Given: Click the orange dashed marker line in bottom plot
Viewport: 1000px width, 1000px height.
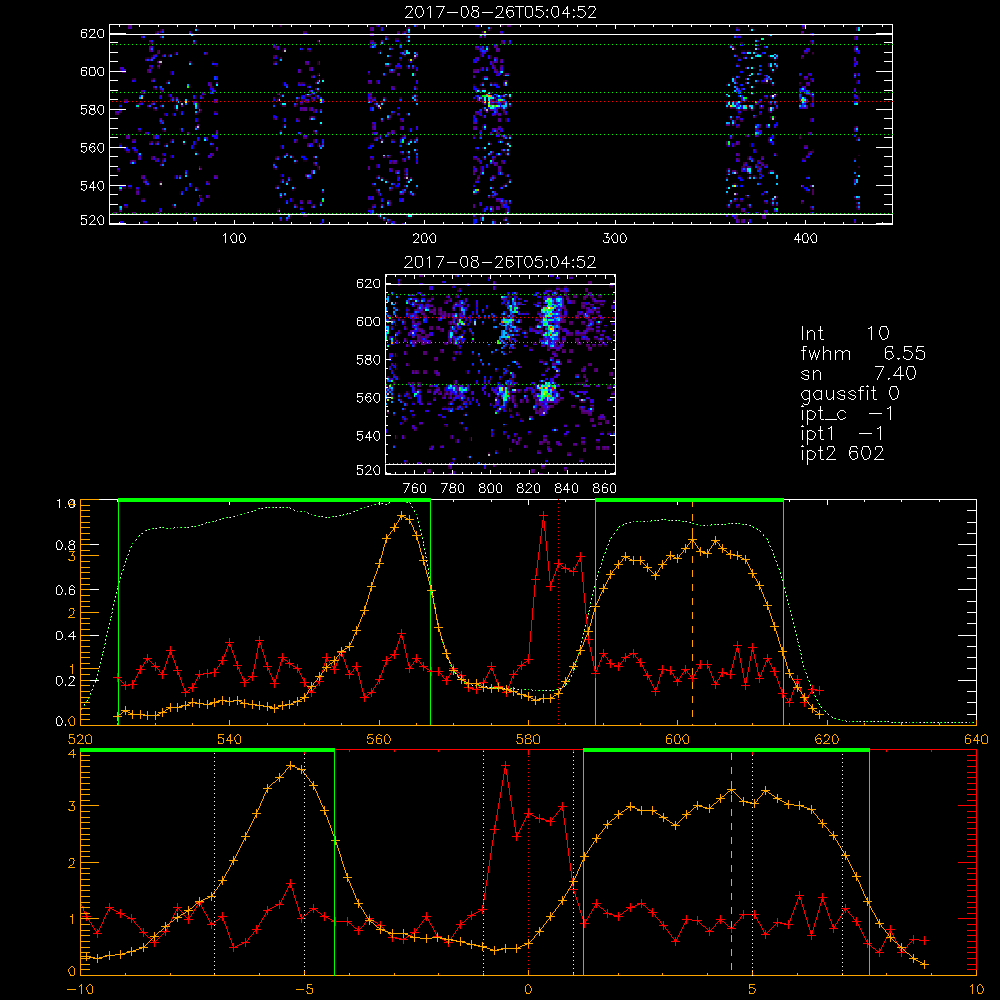Looking at the screenshot, I should click(732, 862).
